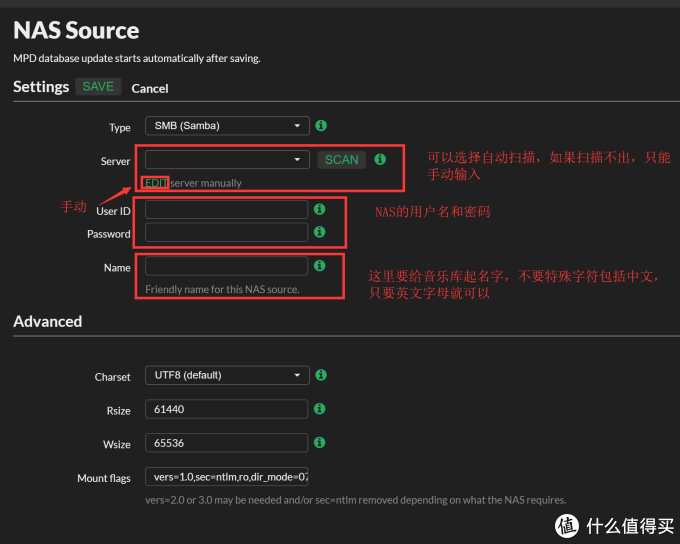680x544 pixels.
Task: Click the 'vers=2.0 or 3.0 may be needed' note
Action: pos(356,500)
